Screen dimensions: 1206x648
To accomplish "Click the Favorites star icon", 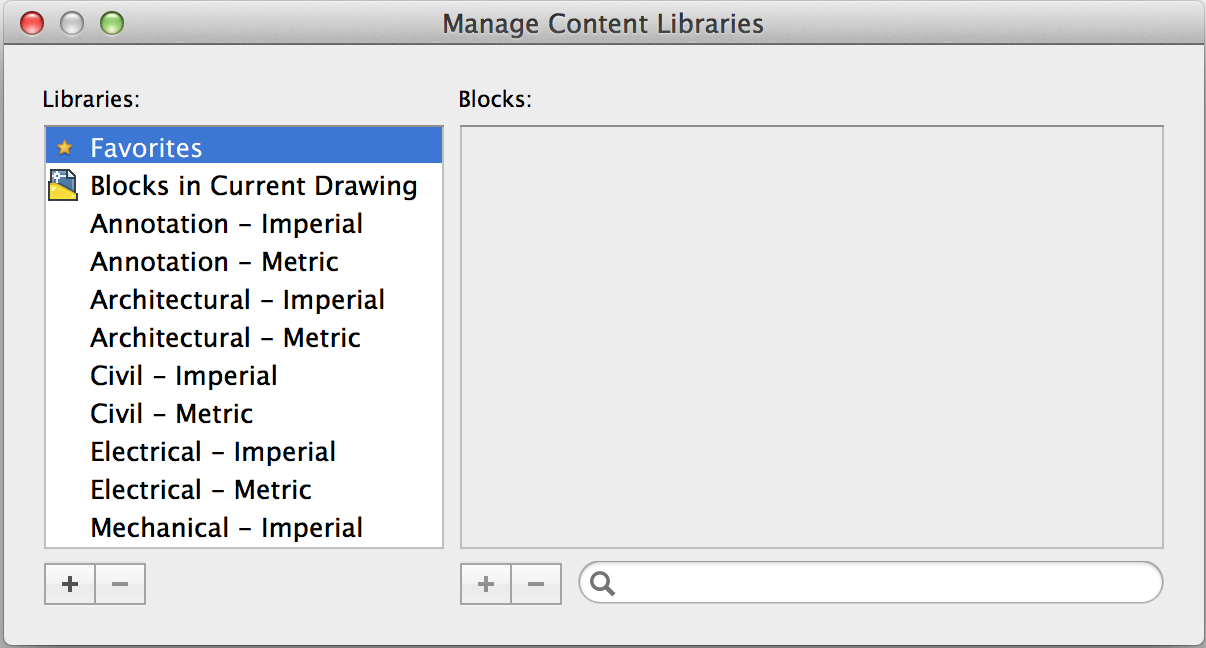I will pyautogui.click(x=65, y=148).
